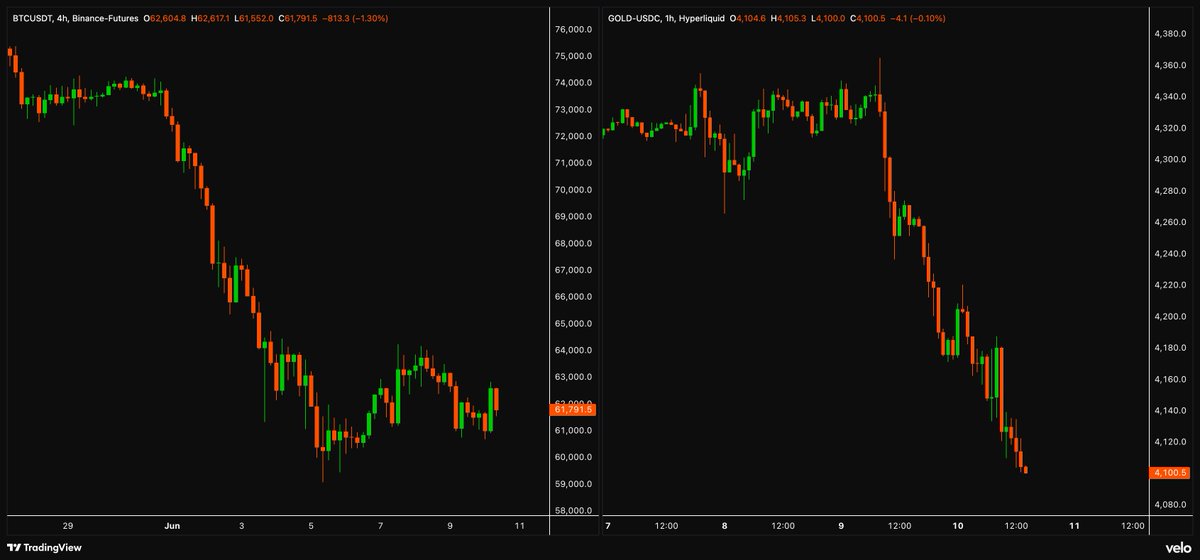The width and height of the screenshot is (1200, 560).
Task: Click the 10 date label on gold chart
Action: tap(958, 525)
